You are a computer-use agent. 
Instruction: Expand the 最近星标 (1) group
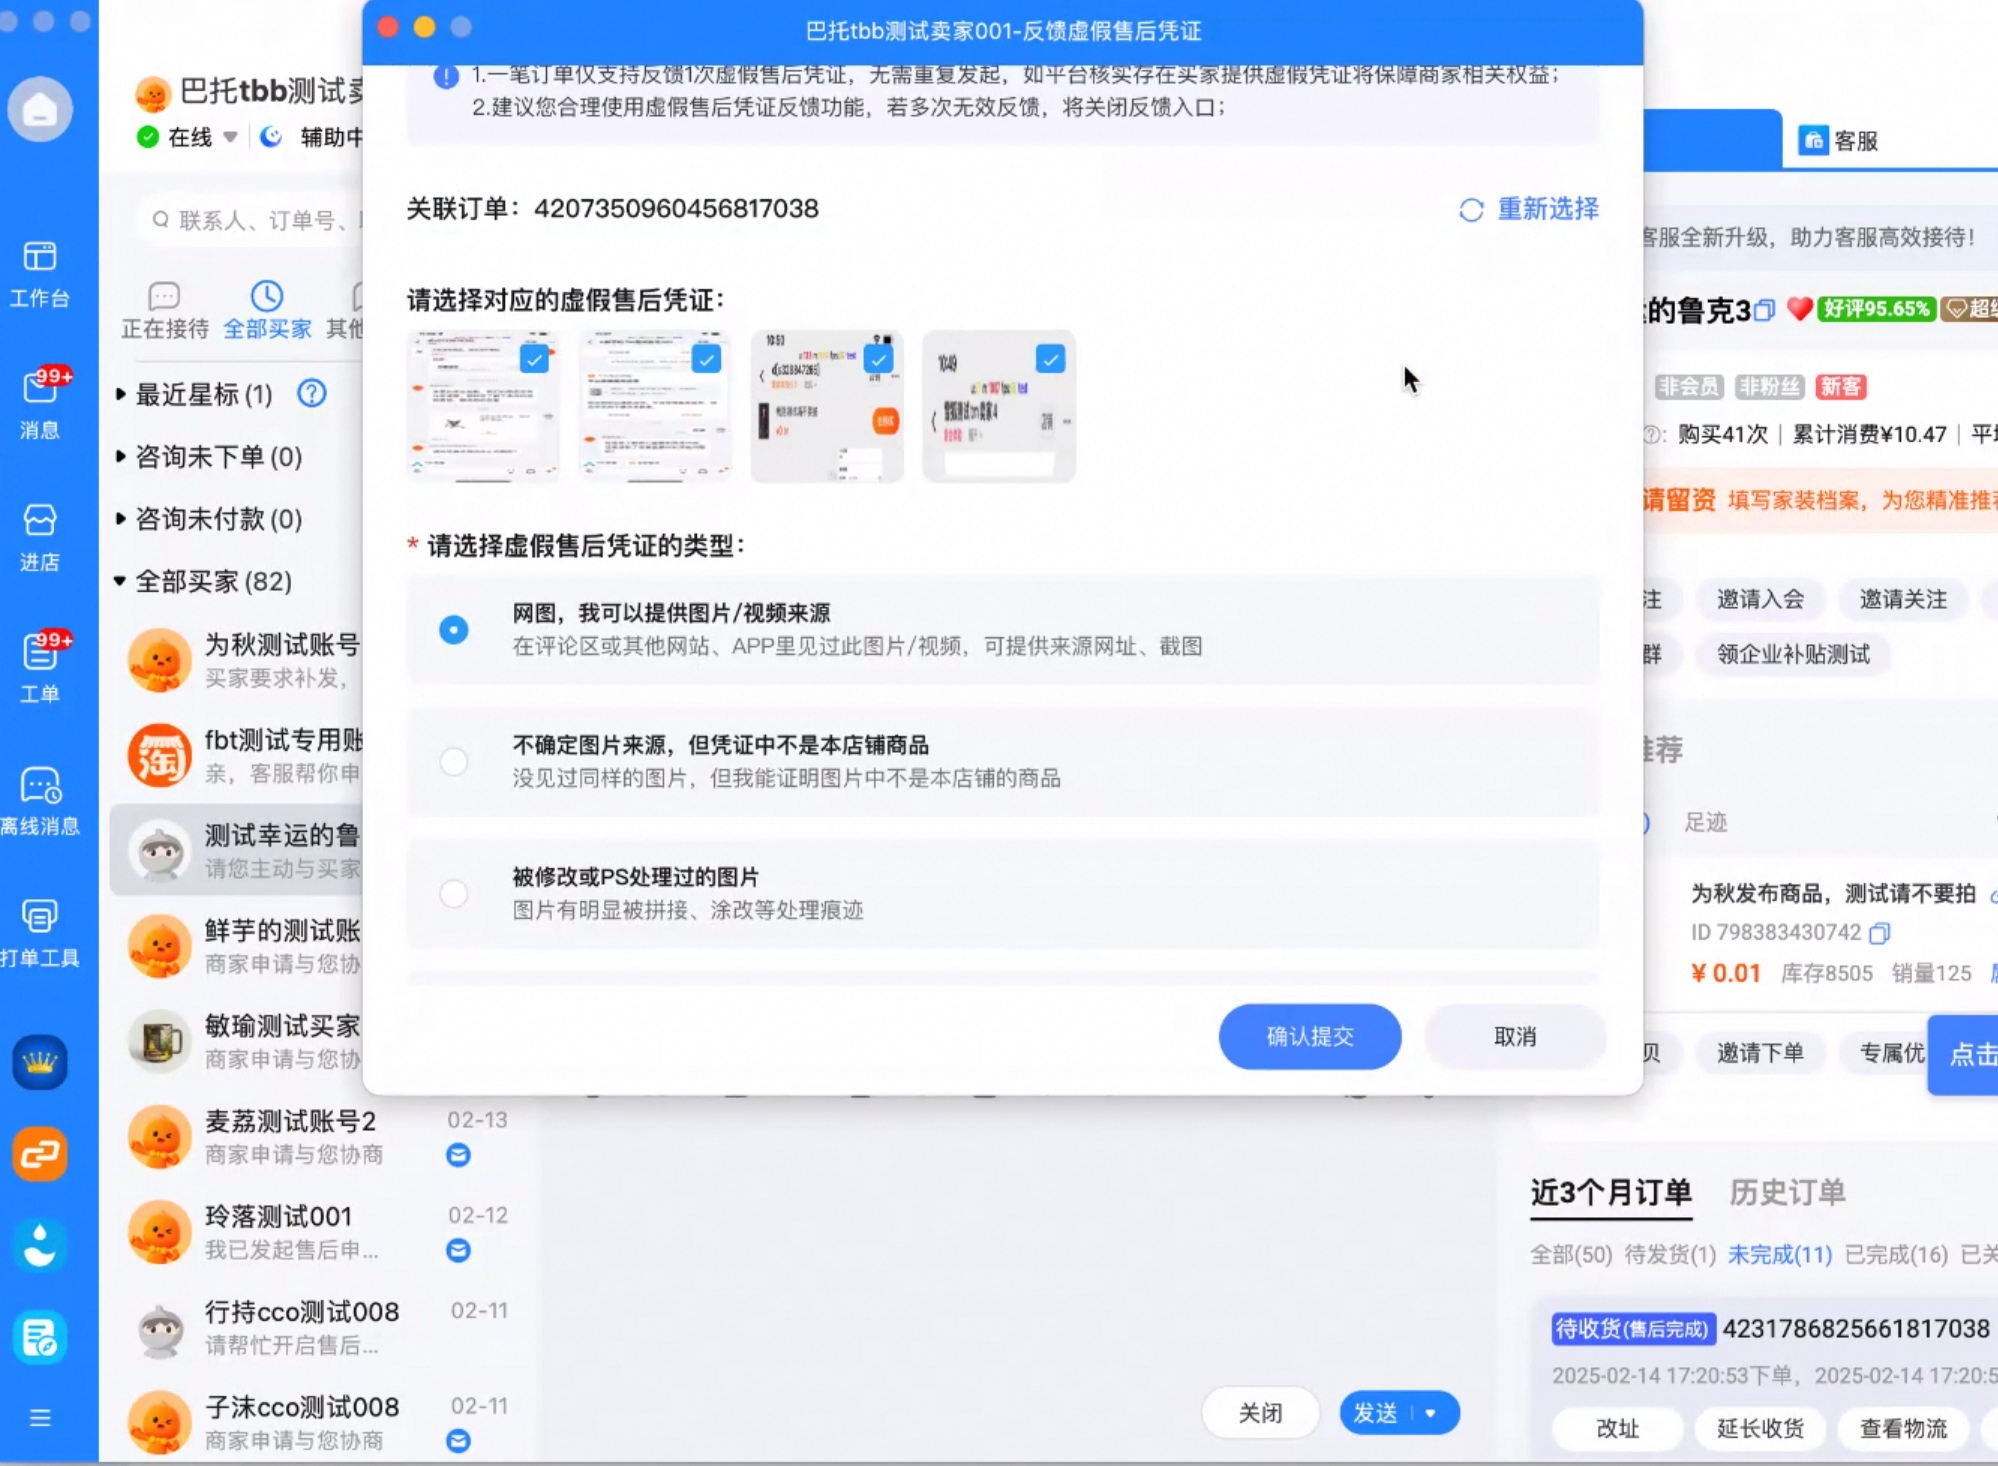[120, 394]
